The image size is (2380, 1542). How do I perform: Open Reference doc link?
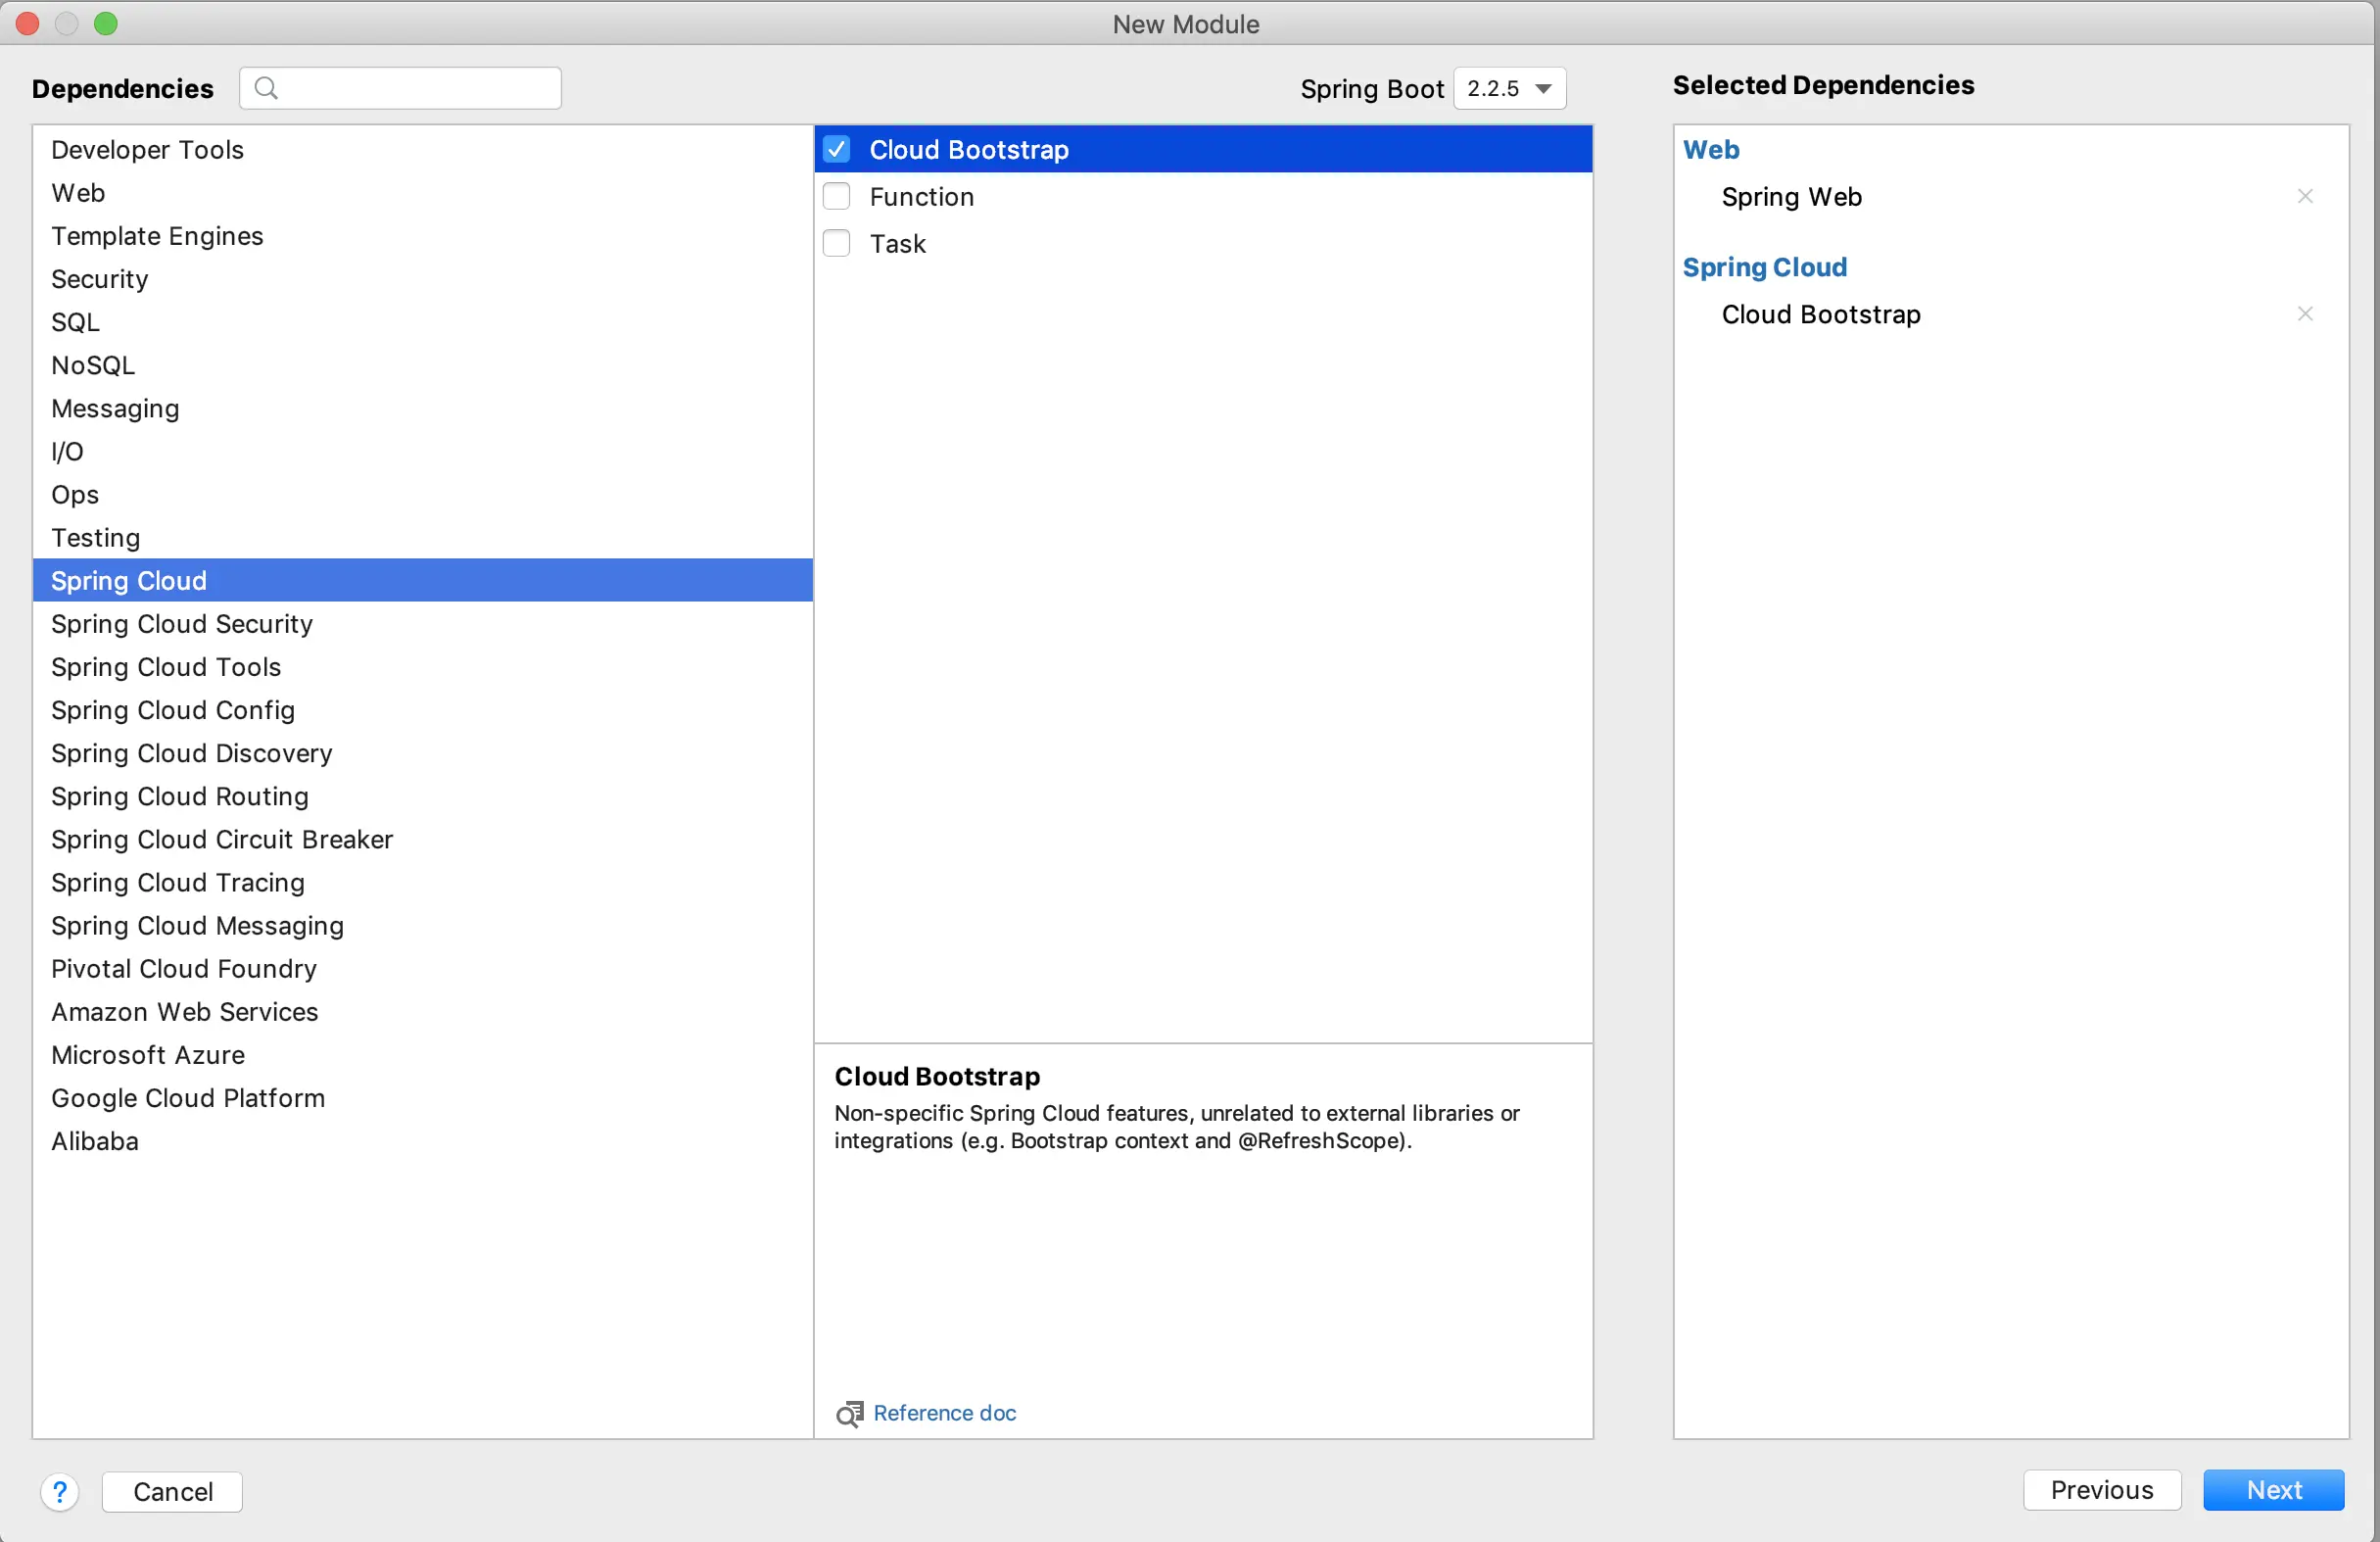point(944,1413)
